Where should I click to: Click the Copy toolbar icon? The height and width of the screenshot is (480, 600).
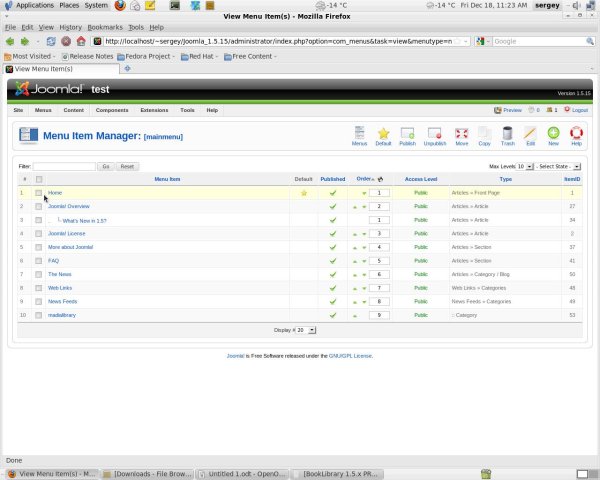click(484, 136)
